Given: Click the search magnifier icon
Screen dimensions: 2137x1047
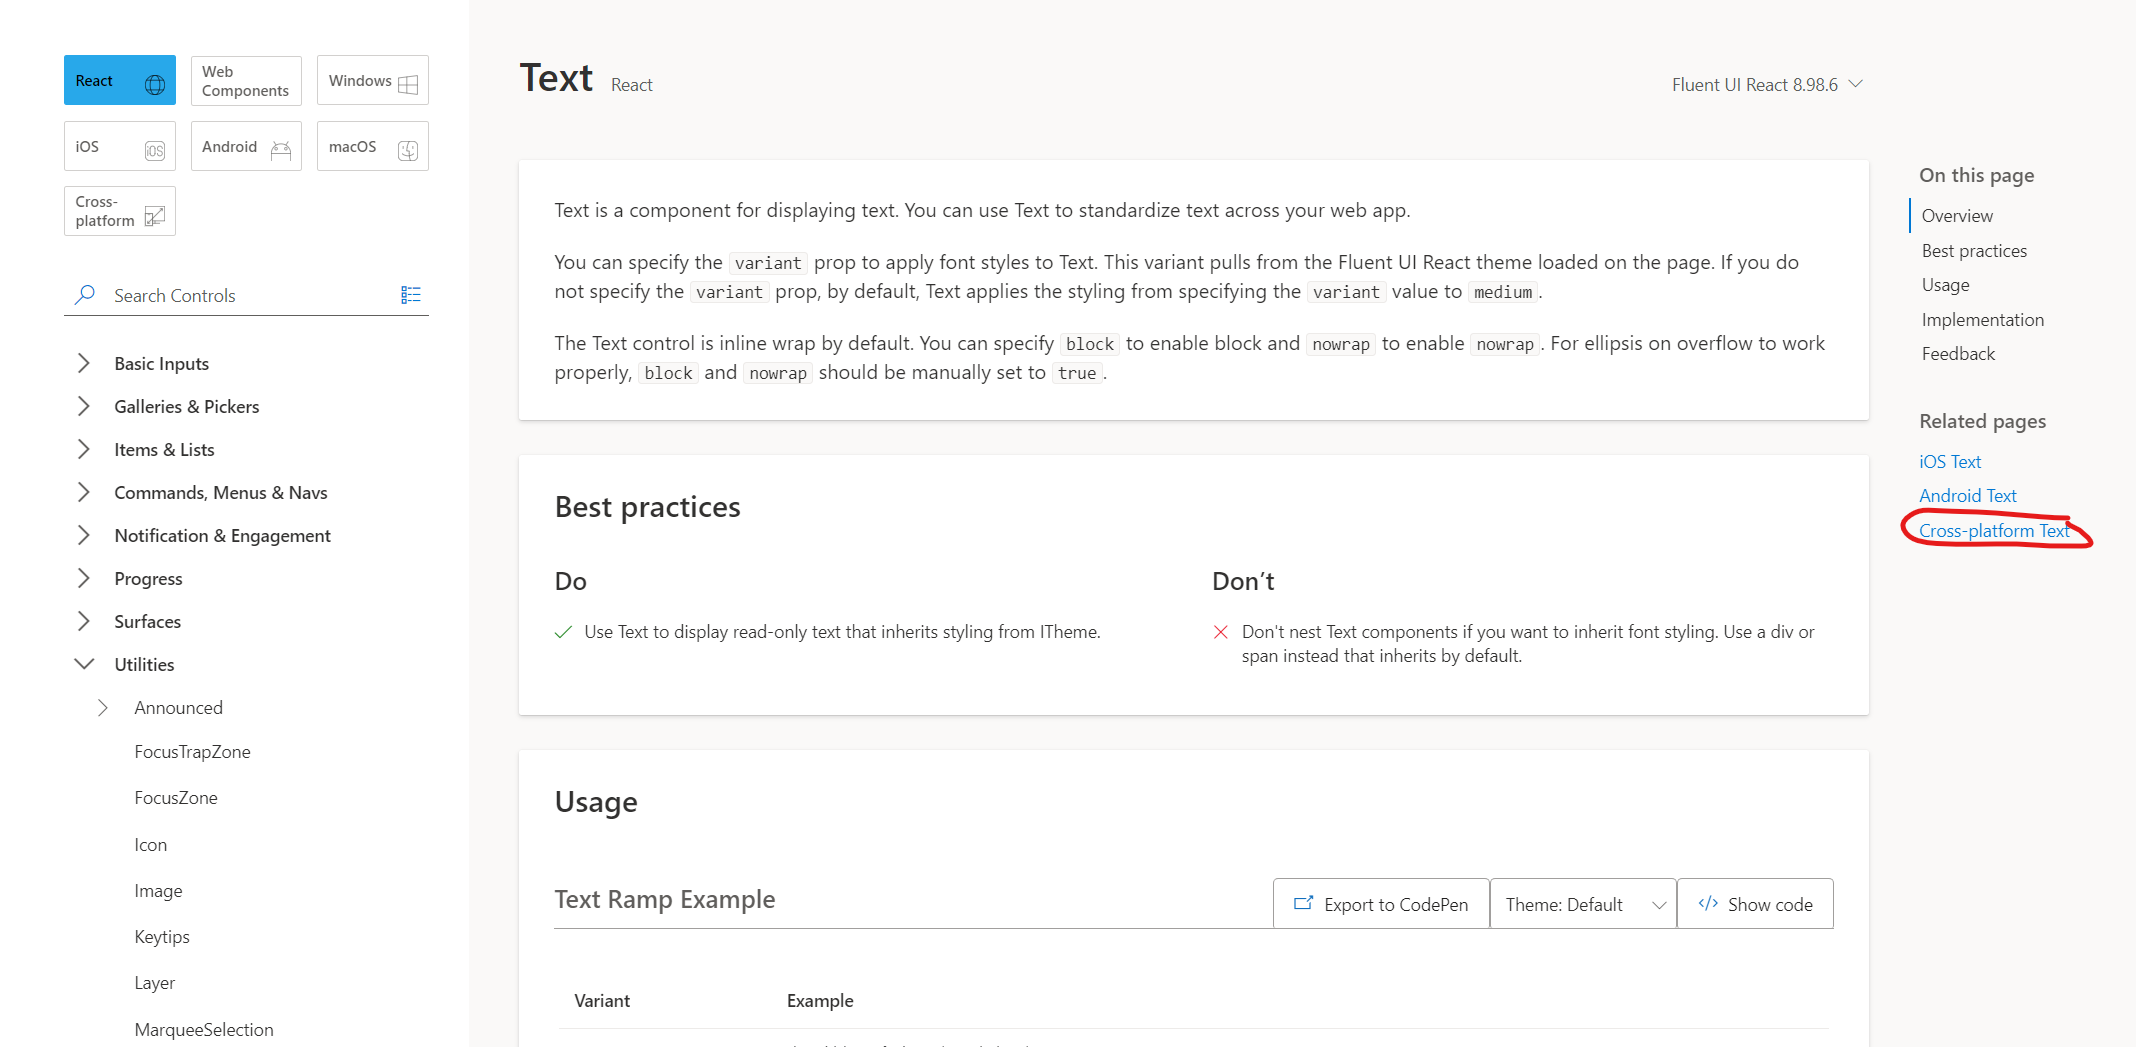Looking at the screenshot, I should click(x=86, y=294).
